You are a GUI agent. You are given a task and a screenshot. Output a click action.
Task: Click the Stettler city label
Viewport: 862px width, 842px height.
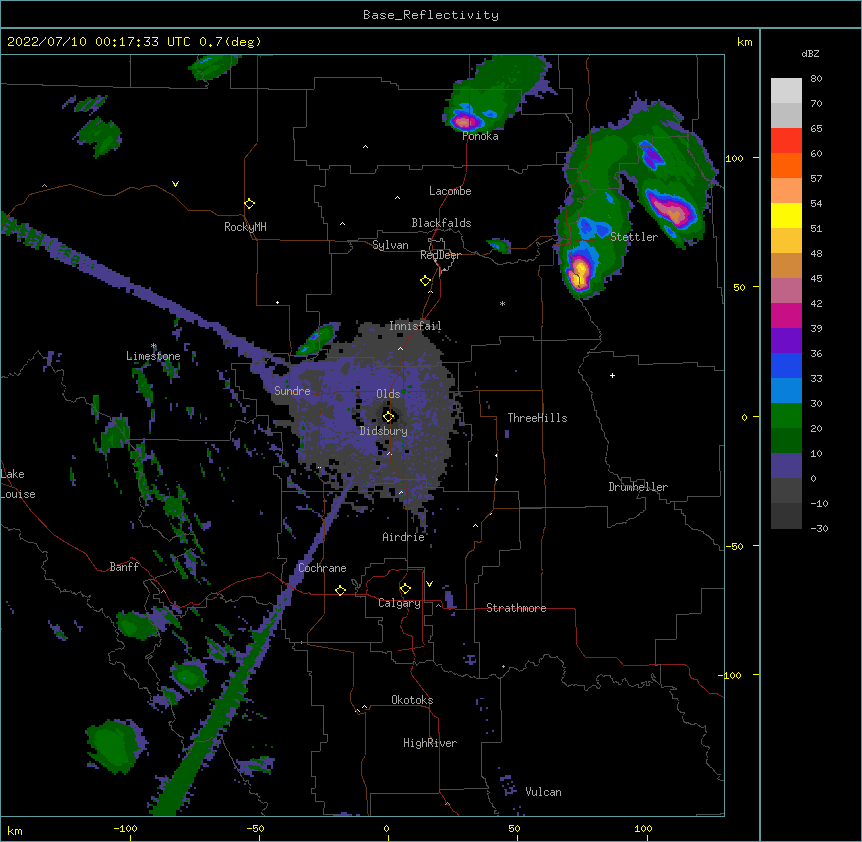(x=634, y=237)
